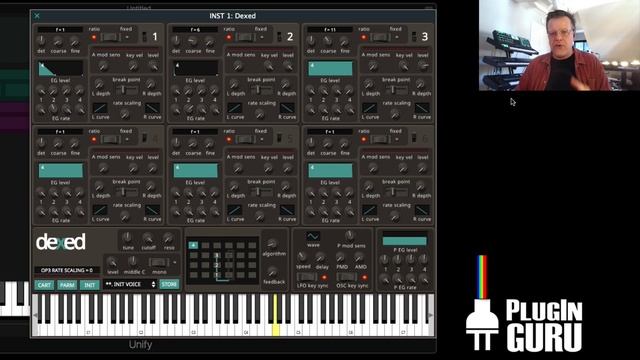Click the feedback knob
Screen dimensions: 640x360
(x=272, y=272)
